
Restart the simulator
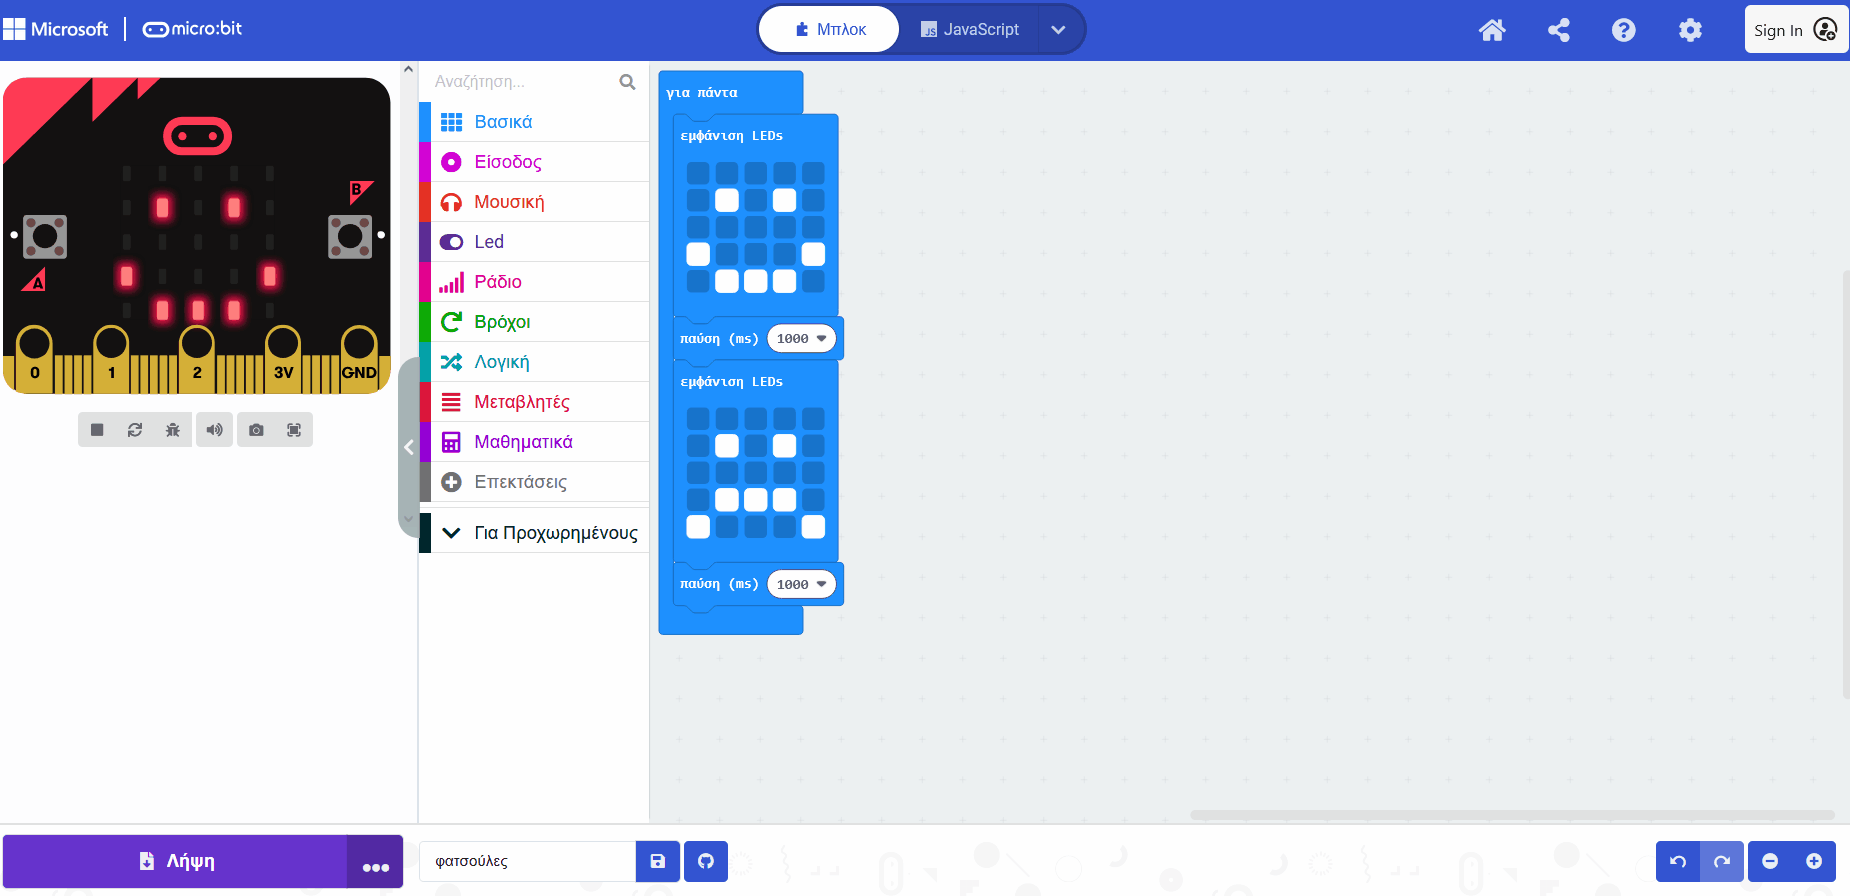[135, 430]
